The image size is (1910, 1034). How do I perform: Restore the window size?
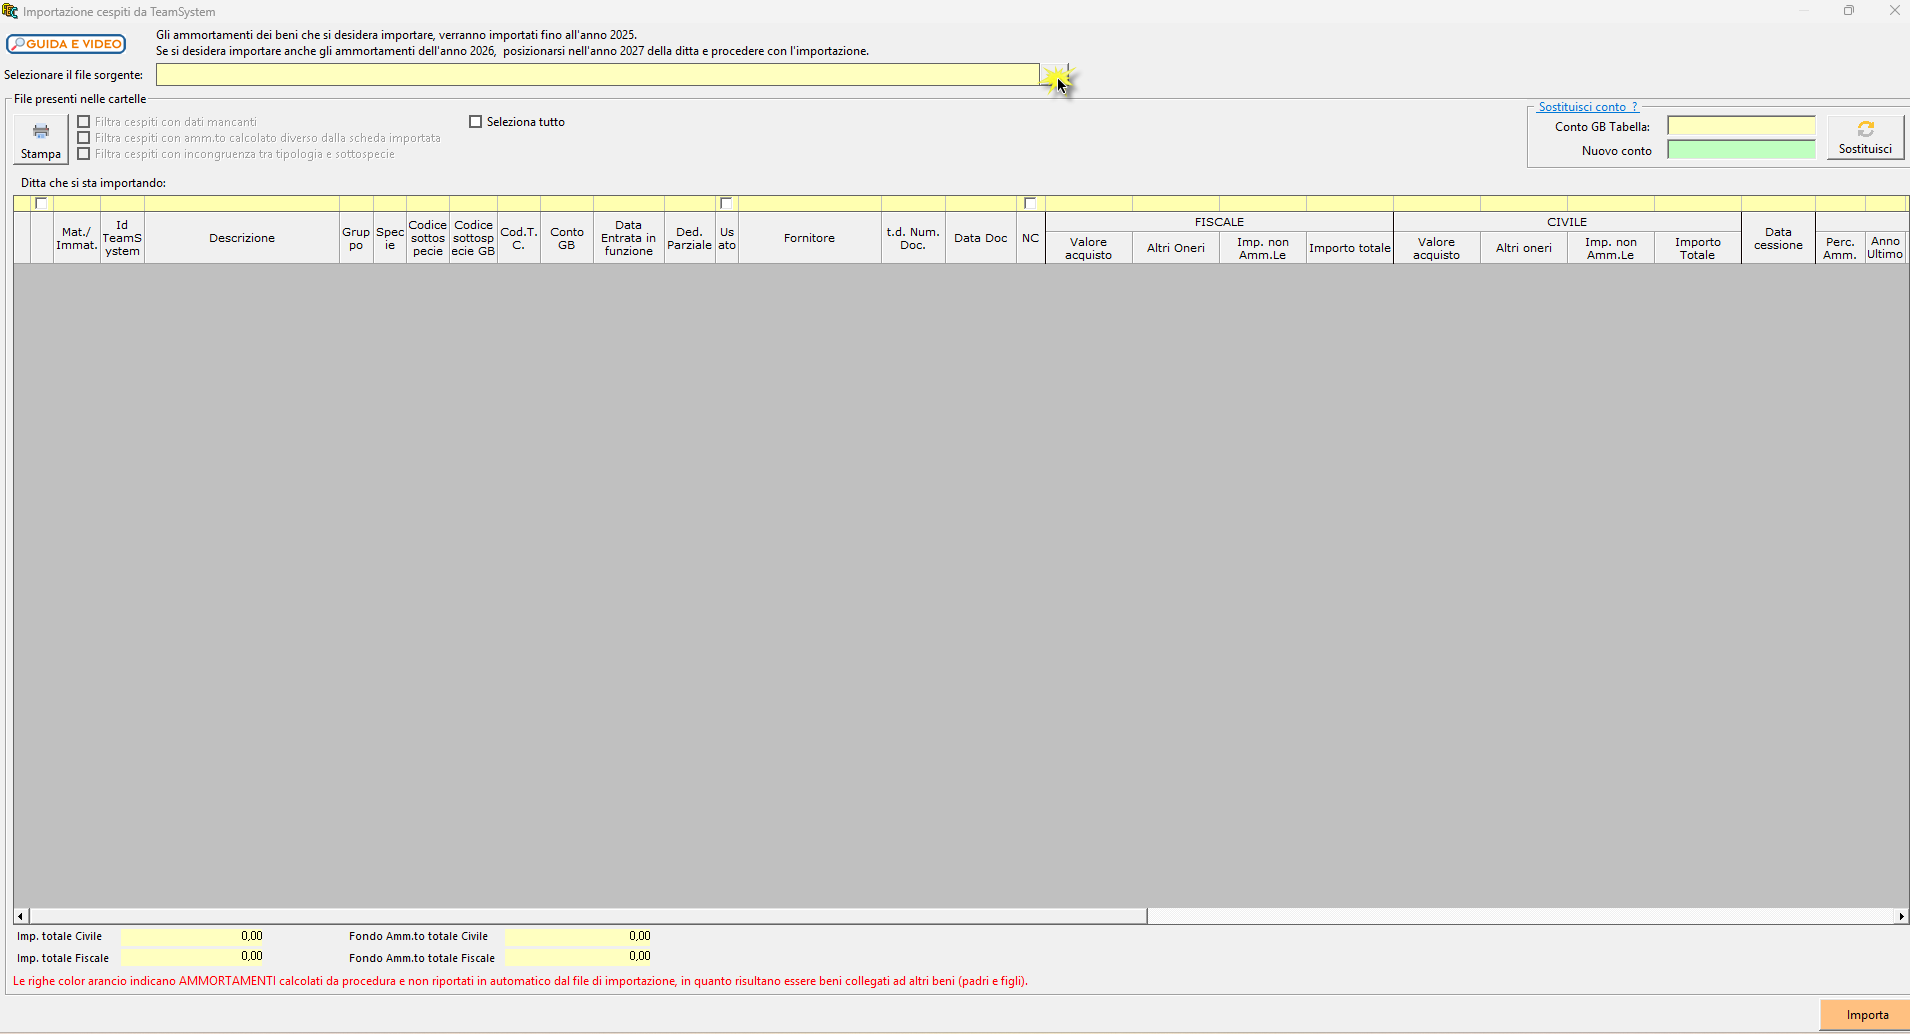tap(1849, 11)
